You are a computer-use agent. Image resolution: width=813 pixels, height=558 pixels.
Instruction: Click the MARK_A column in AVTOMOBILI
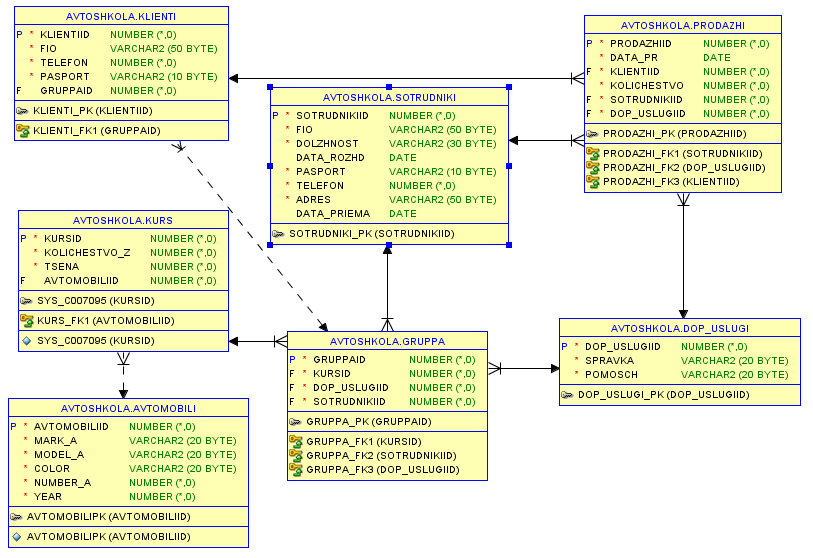pyautogui.click(x=55, y=441)
